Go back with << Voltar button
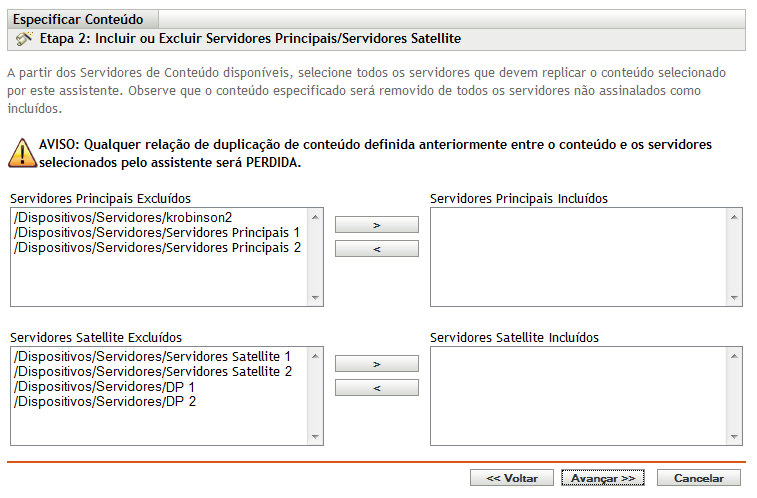The width and height of the screenshot is (757, 498). point(511,478)
